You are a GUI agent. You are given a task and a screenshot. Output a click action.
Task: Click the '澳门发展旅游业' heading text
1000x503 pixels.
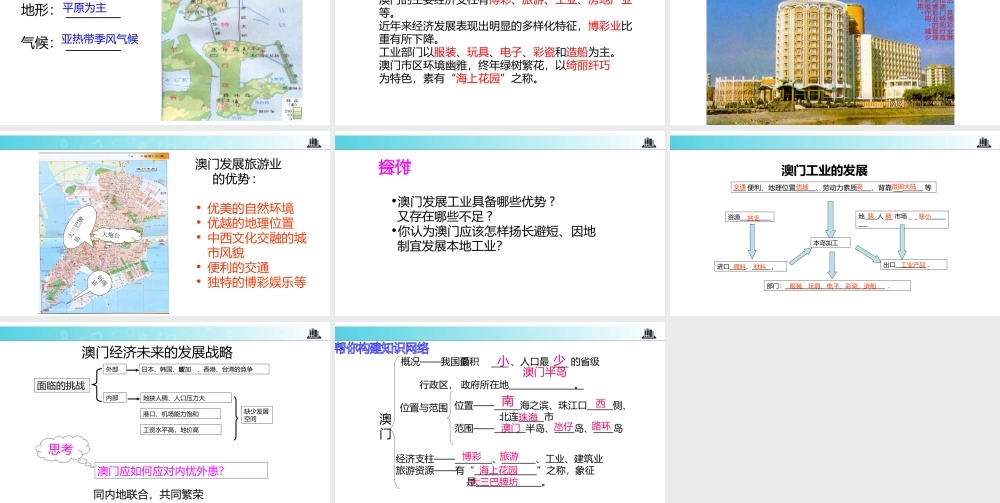point(238,164)
